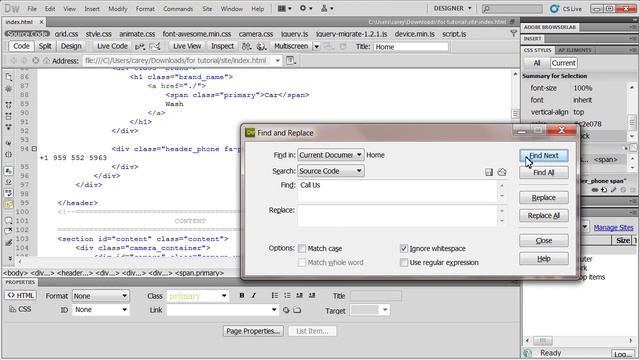Open the Insert menu

click(92, 9)
